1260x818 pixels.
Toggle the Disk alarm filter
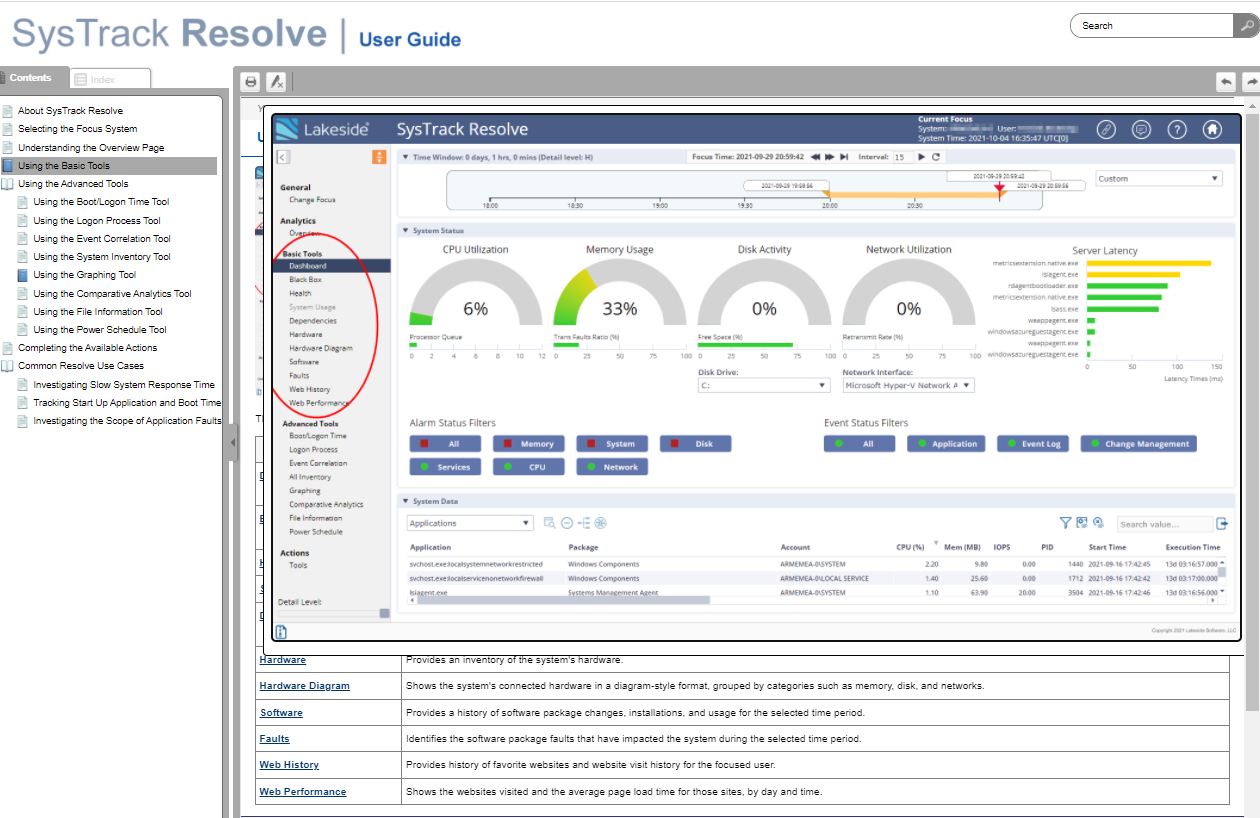tap(695, 444)
